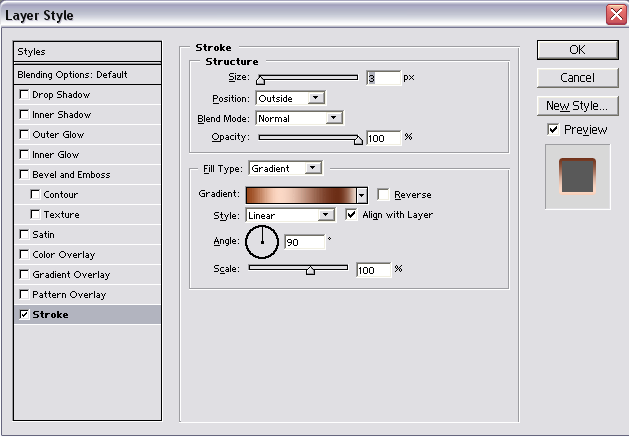This screenshot has width=629, height=437.
Task: Select the Inner Shadow label
Action: click(x=61, y=114)
